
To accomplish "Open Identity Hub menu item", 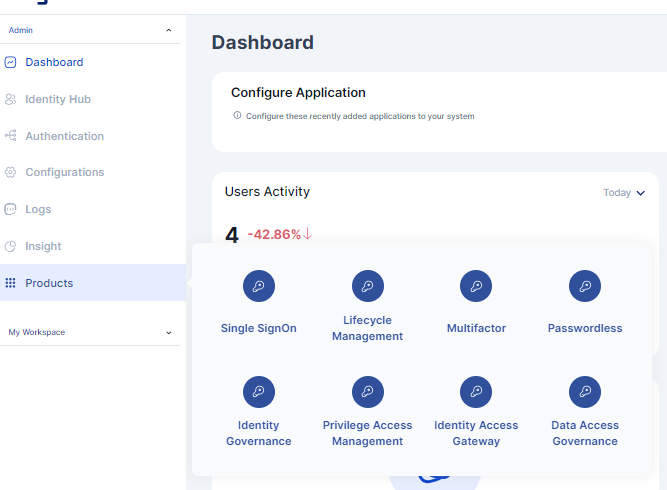I will point(58,99).
